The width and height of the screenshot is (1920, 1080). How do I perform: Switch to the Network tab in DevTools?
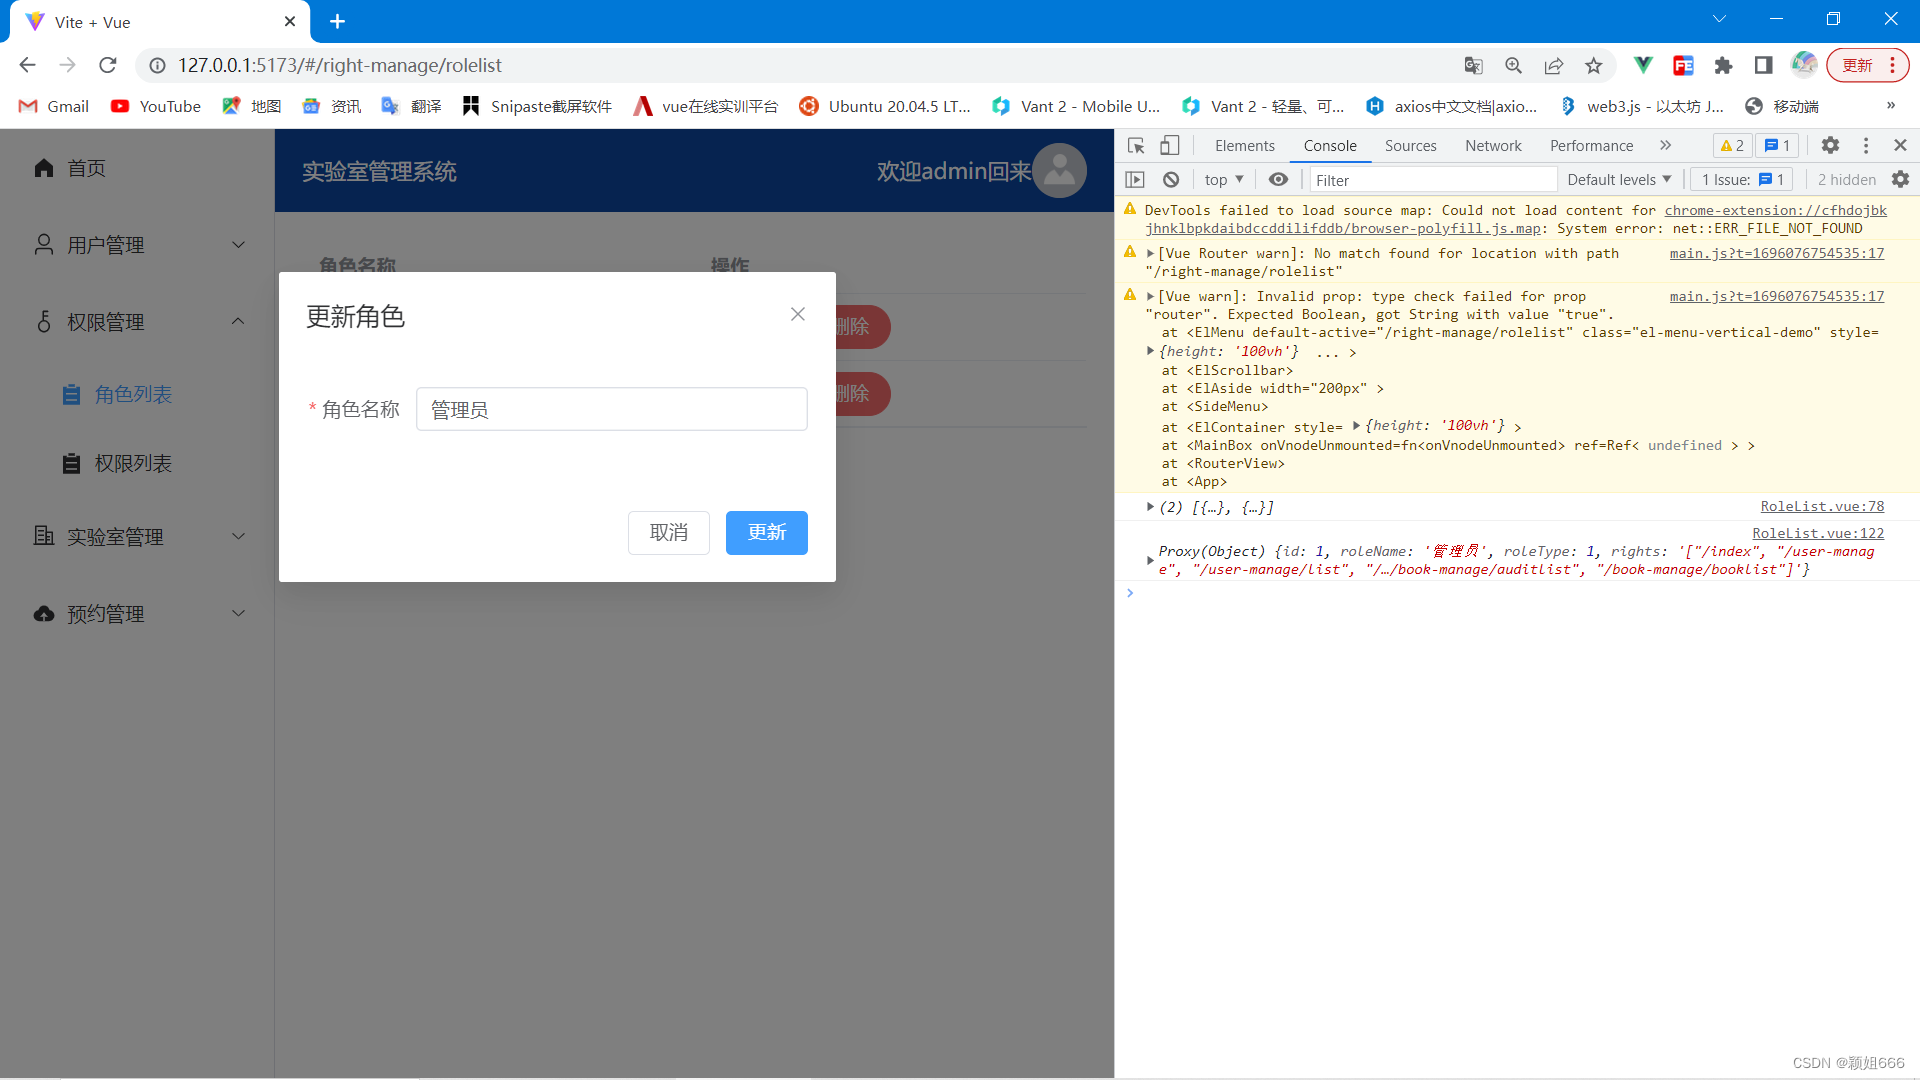1492,145
